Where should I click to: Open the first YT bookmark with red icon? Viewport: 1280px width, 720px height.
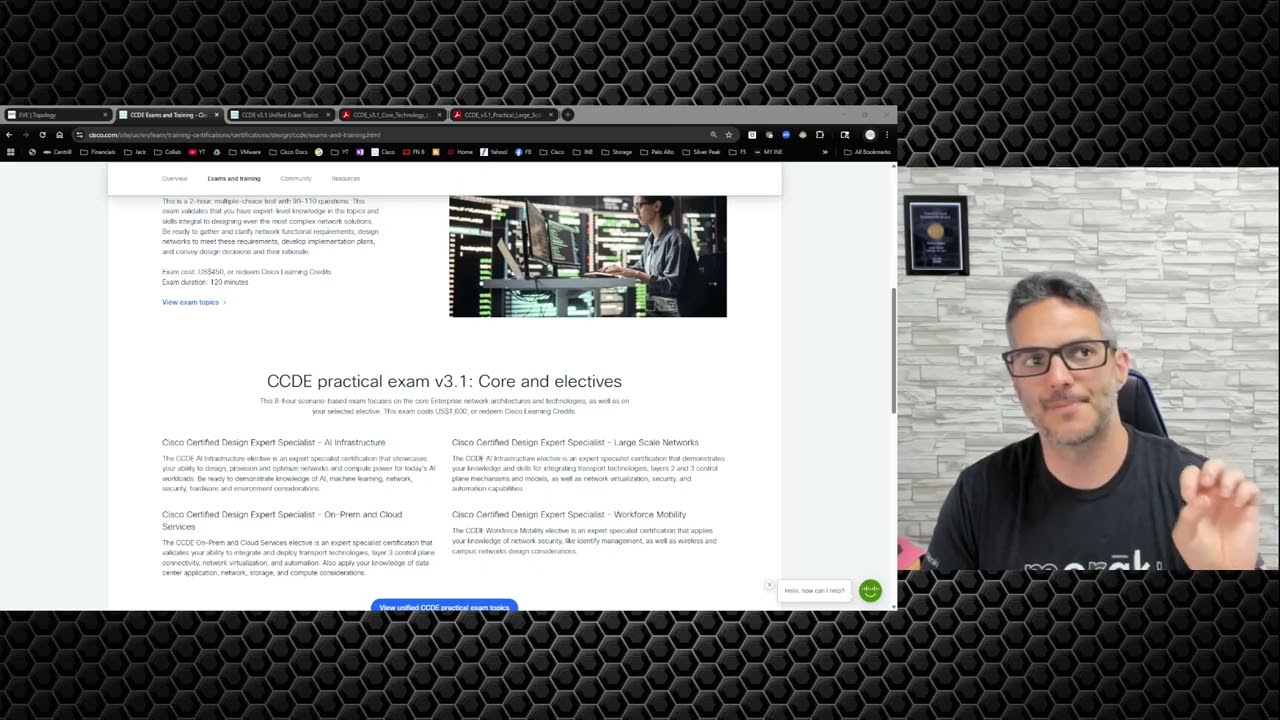(197, 152)
